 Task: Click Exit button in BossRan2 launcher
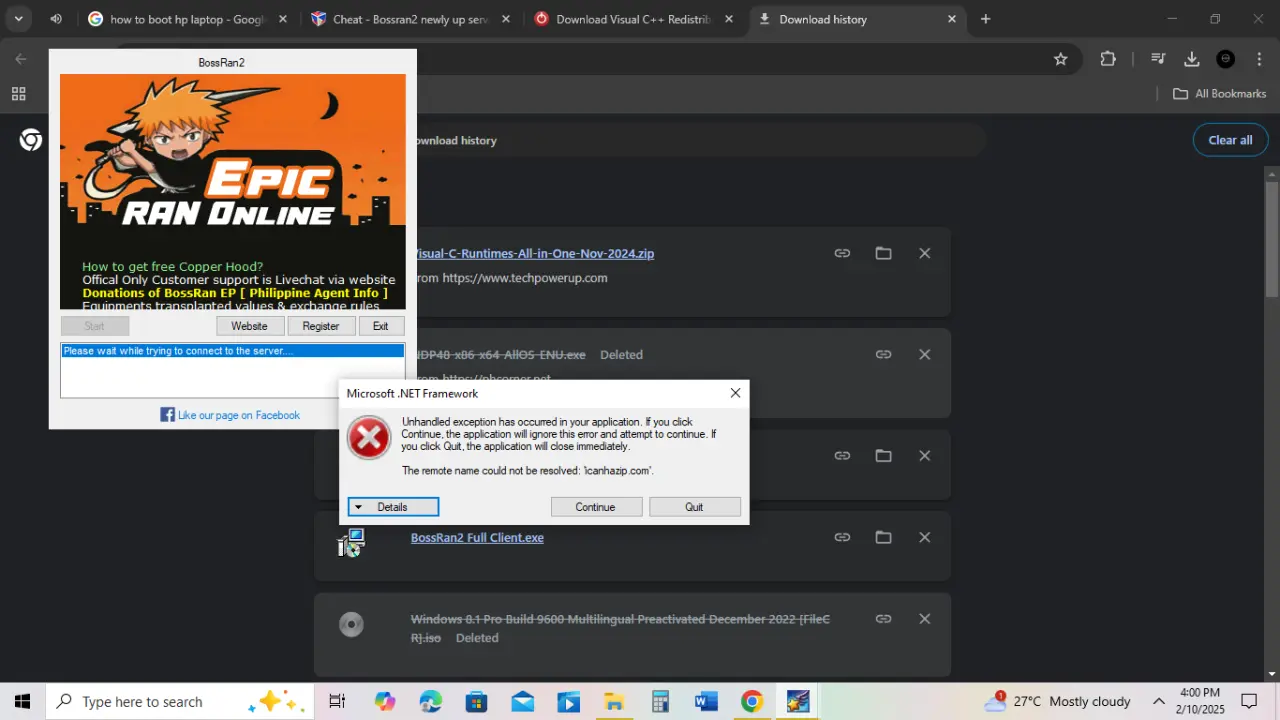pyautogui.click(x=381, y=326)
